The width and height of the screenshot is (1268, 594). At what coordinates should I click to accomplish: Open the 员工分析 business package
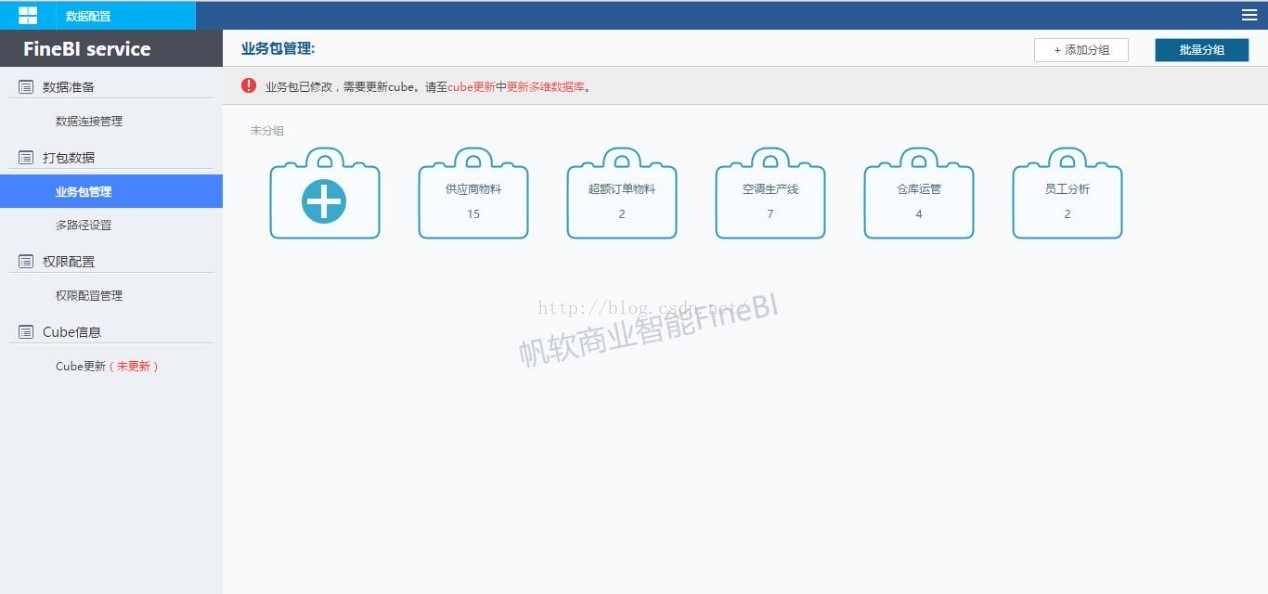(1067, 199)
